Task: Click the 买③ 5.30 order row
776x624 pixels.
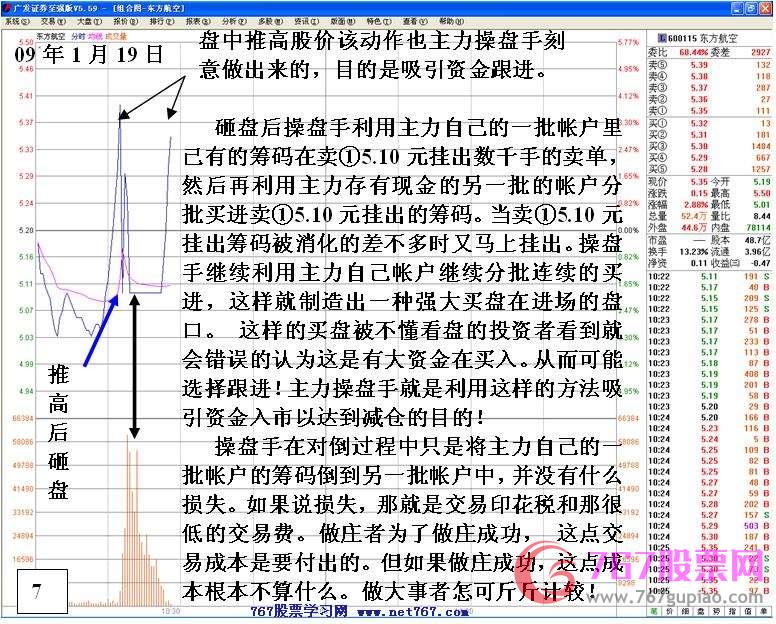Action: [710, 146]
